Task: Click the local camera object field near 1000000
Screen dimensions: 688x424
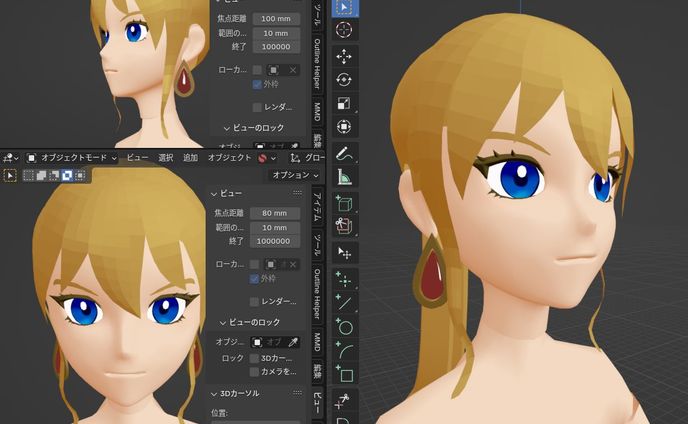Action: 276,264
